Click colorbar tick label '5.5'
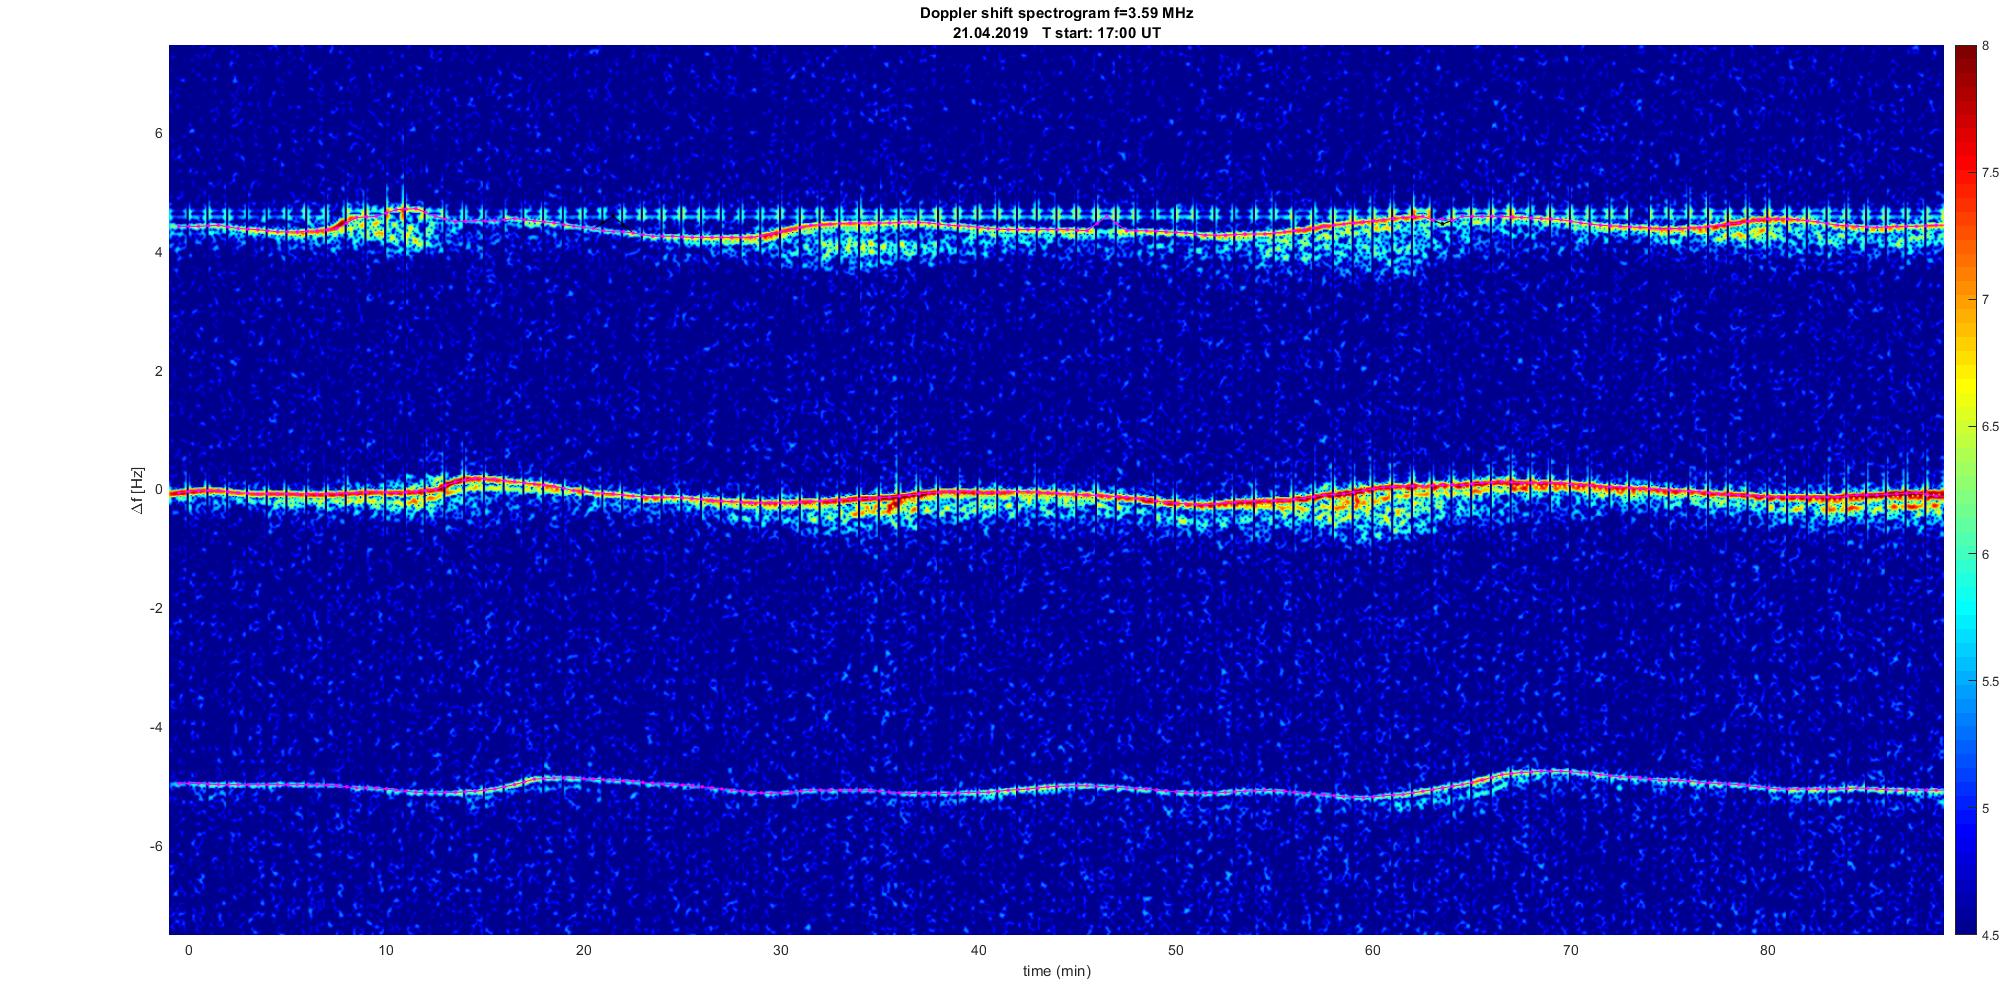This screenshot has width=2000, height=1003. point(1990,682)
